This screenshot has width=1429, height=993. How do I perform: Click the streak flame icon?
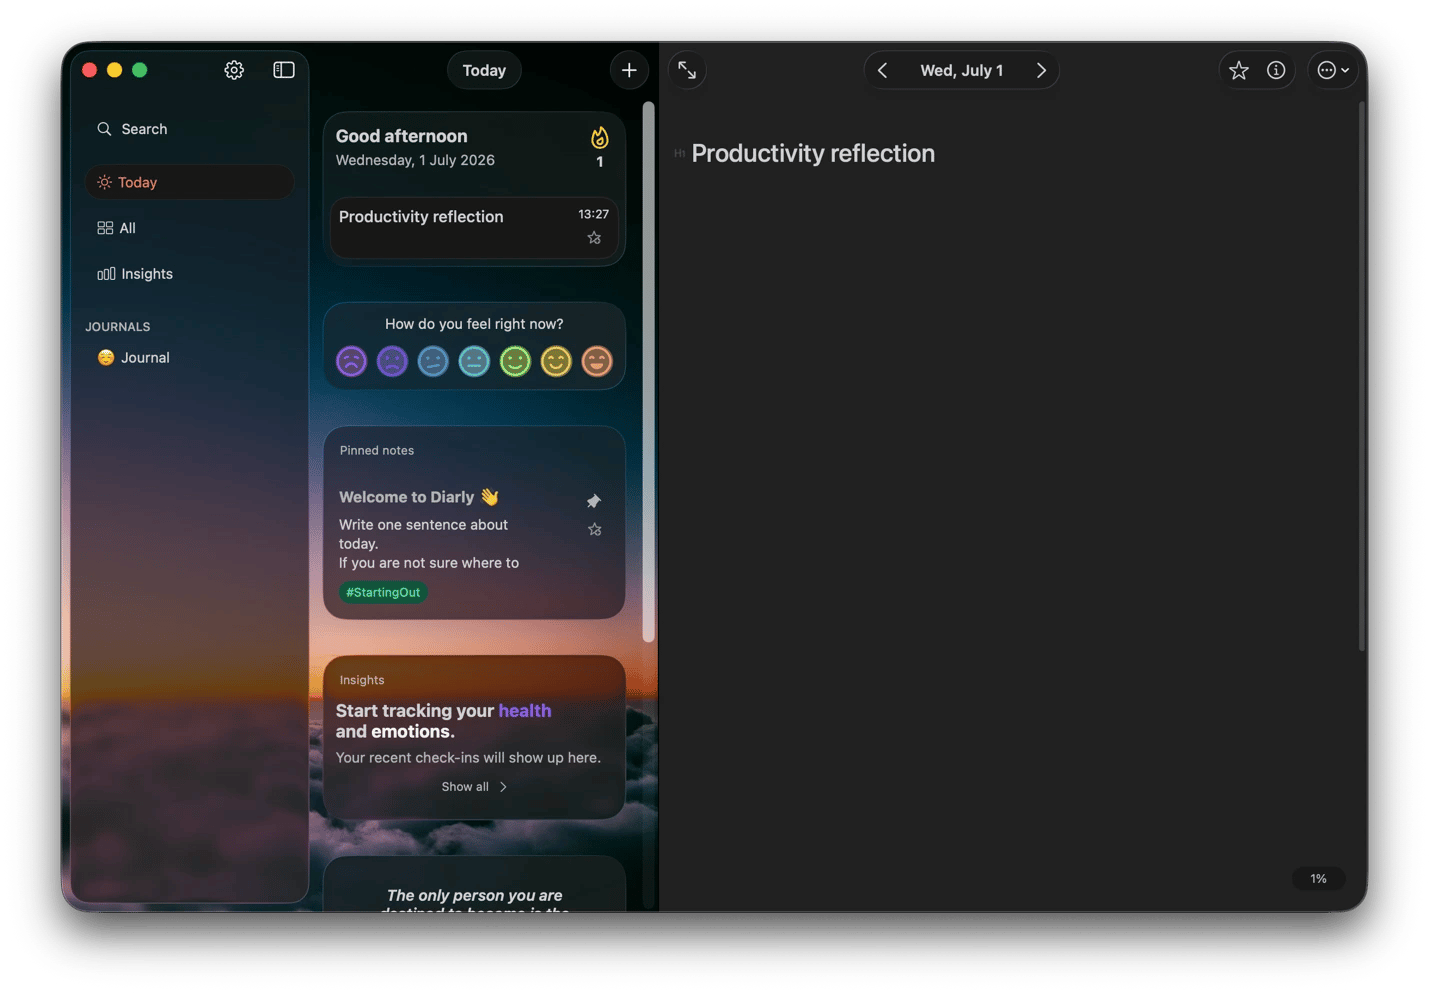click(599, 138)
